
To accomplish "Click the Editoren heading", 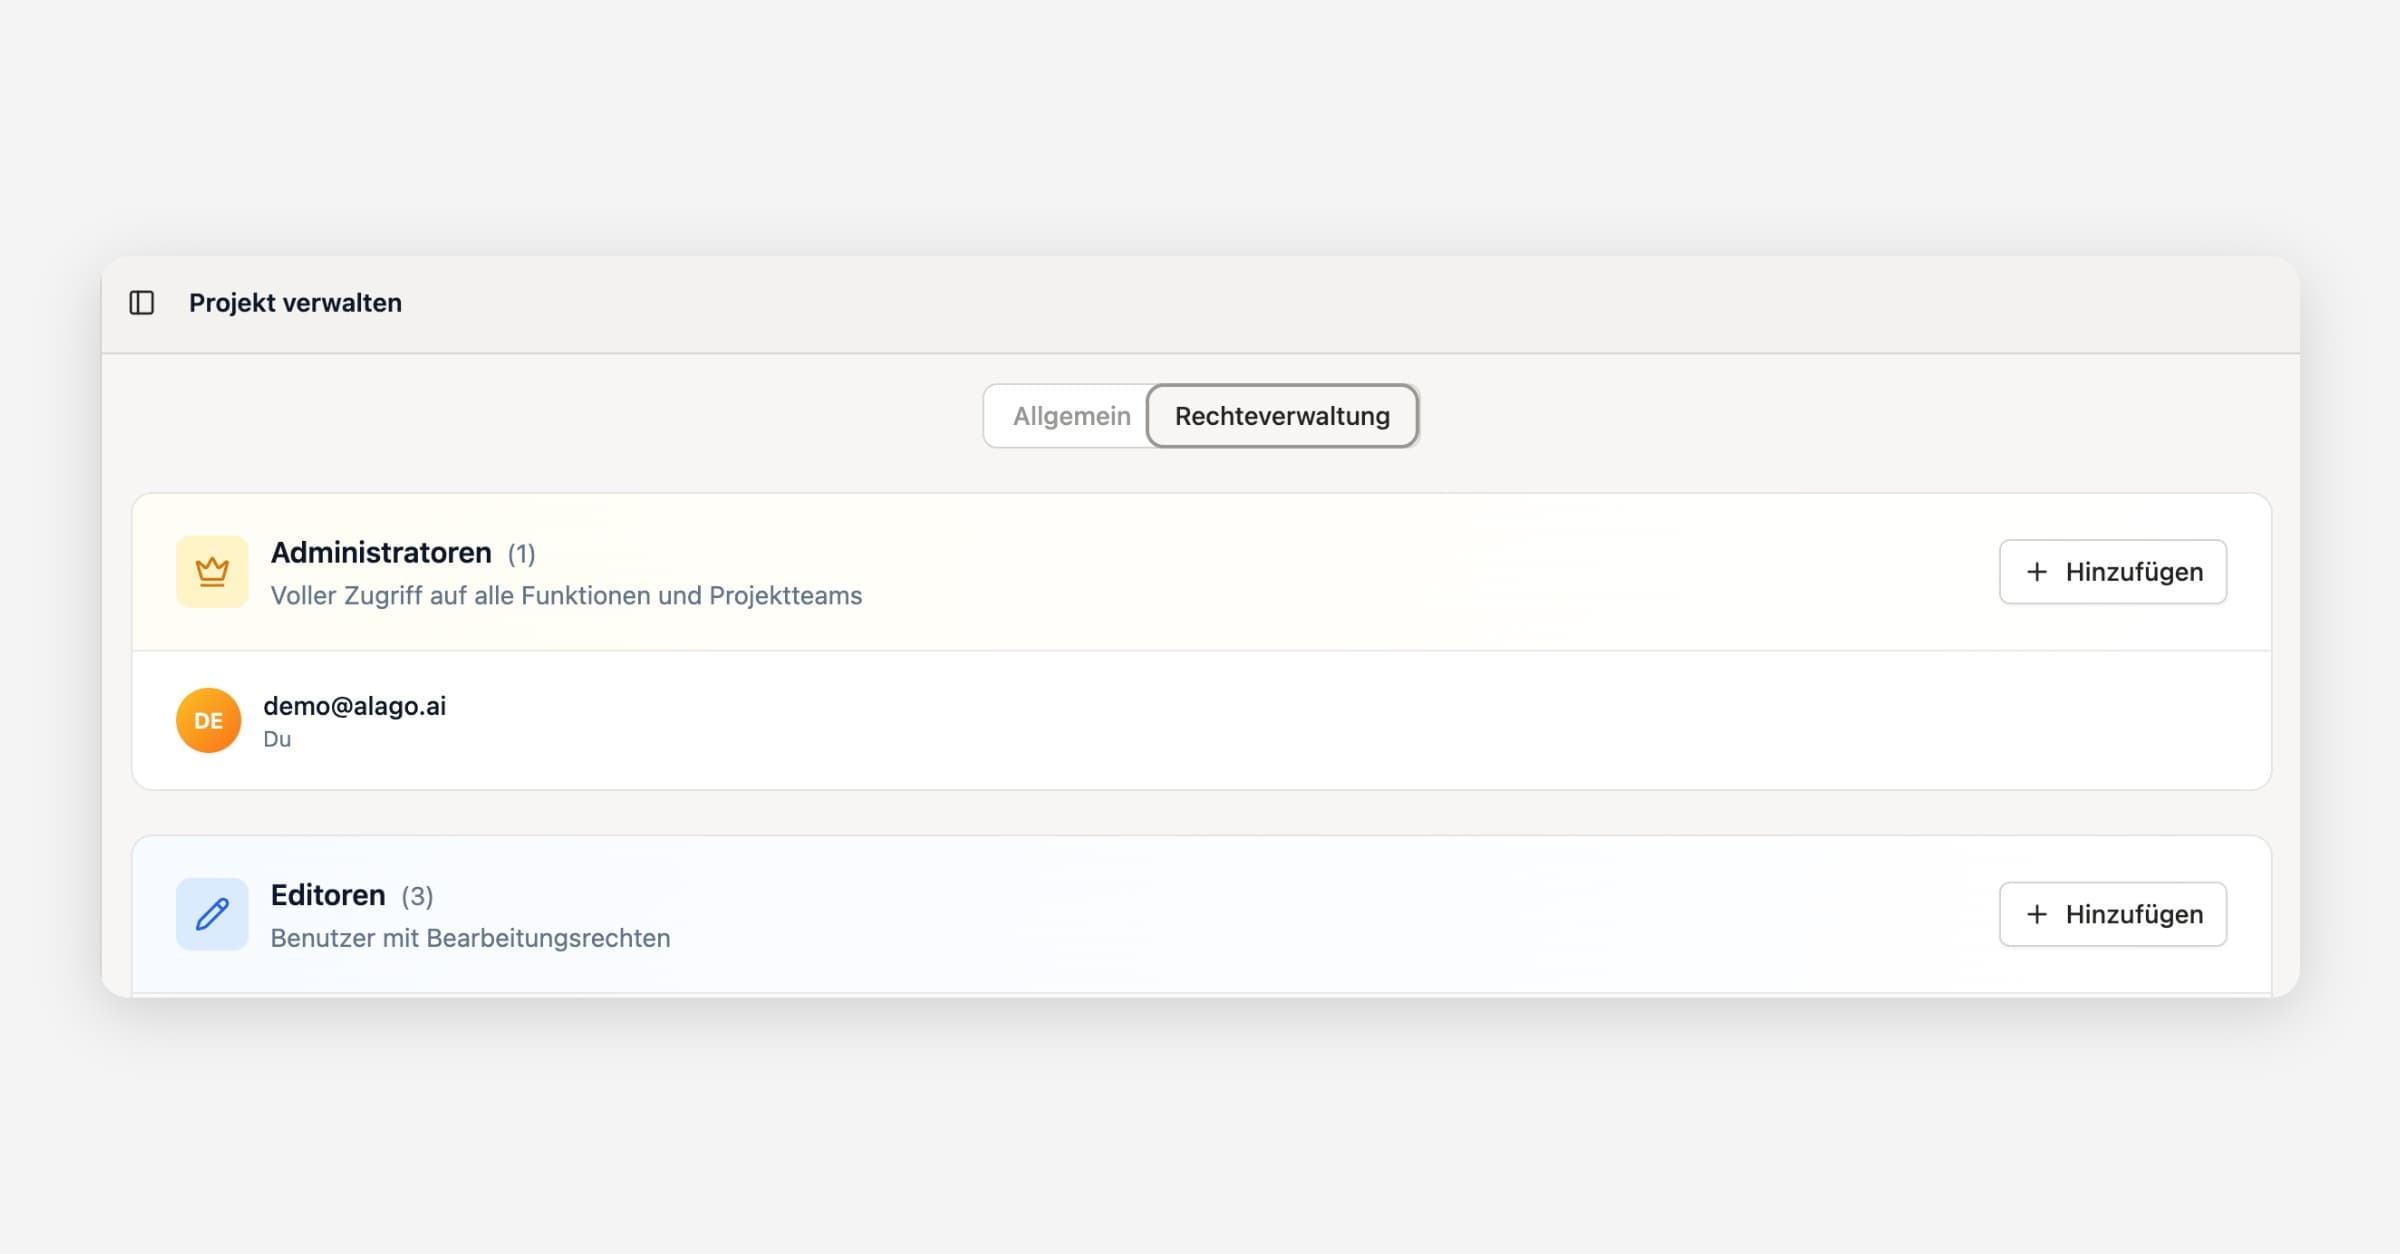I will pyautogui.click(x=328, y=895).
